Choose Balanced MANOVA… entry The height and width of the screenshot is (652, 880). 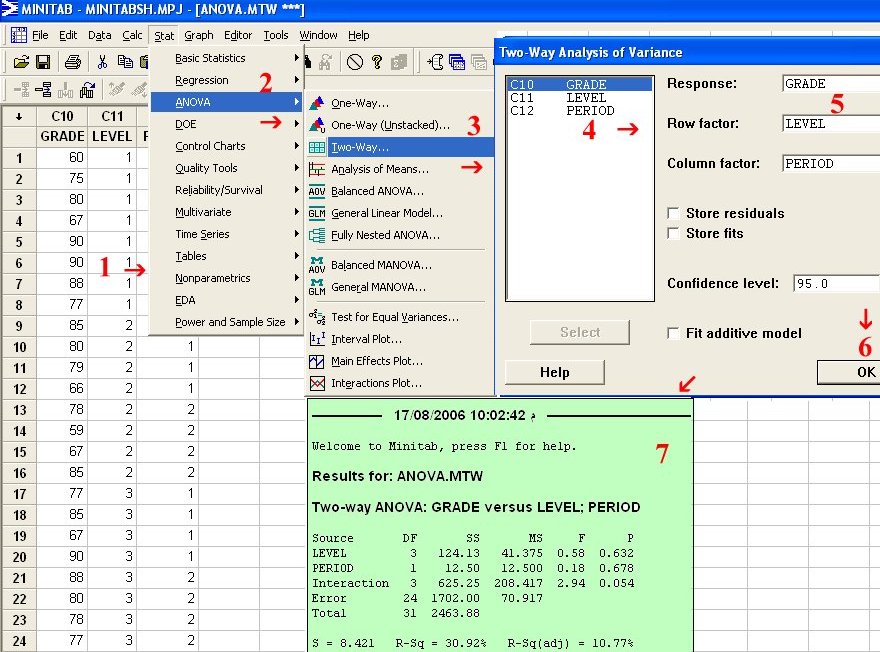click(381, 265)
